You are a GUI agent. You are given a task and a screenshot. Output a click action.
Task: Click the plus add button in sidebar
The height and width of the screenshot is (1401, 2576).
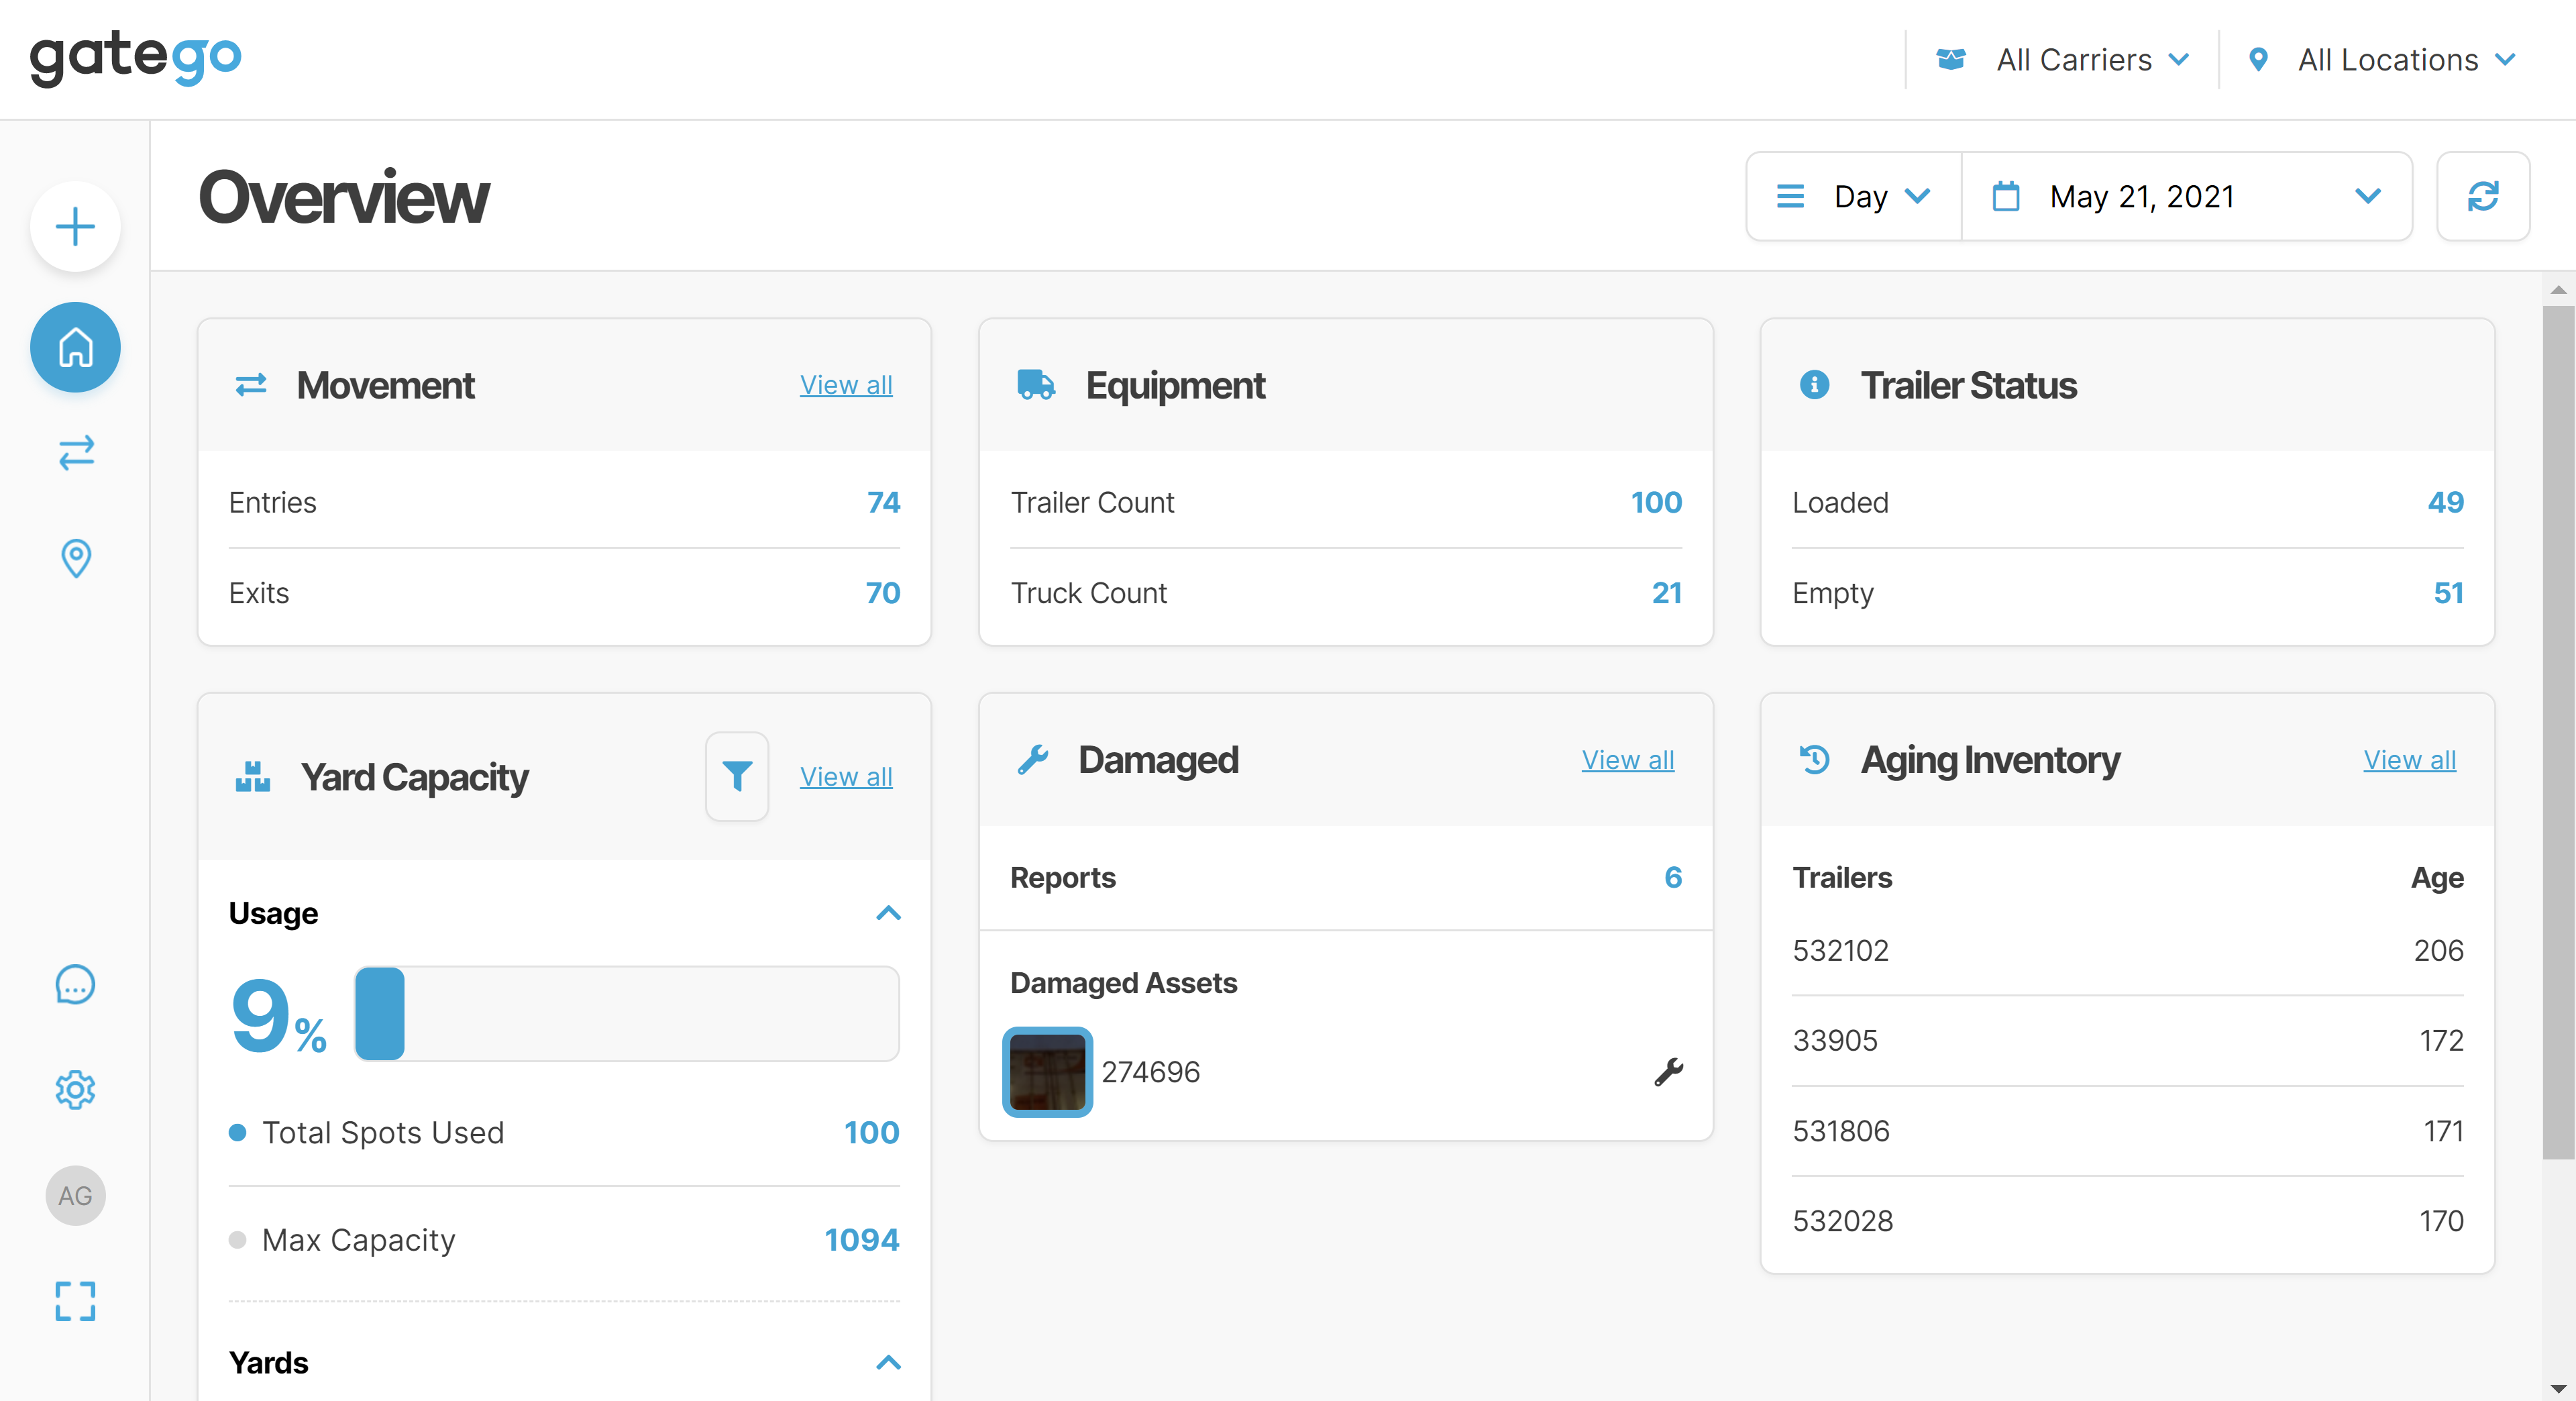pyautogui.click(x=75, y=227)
